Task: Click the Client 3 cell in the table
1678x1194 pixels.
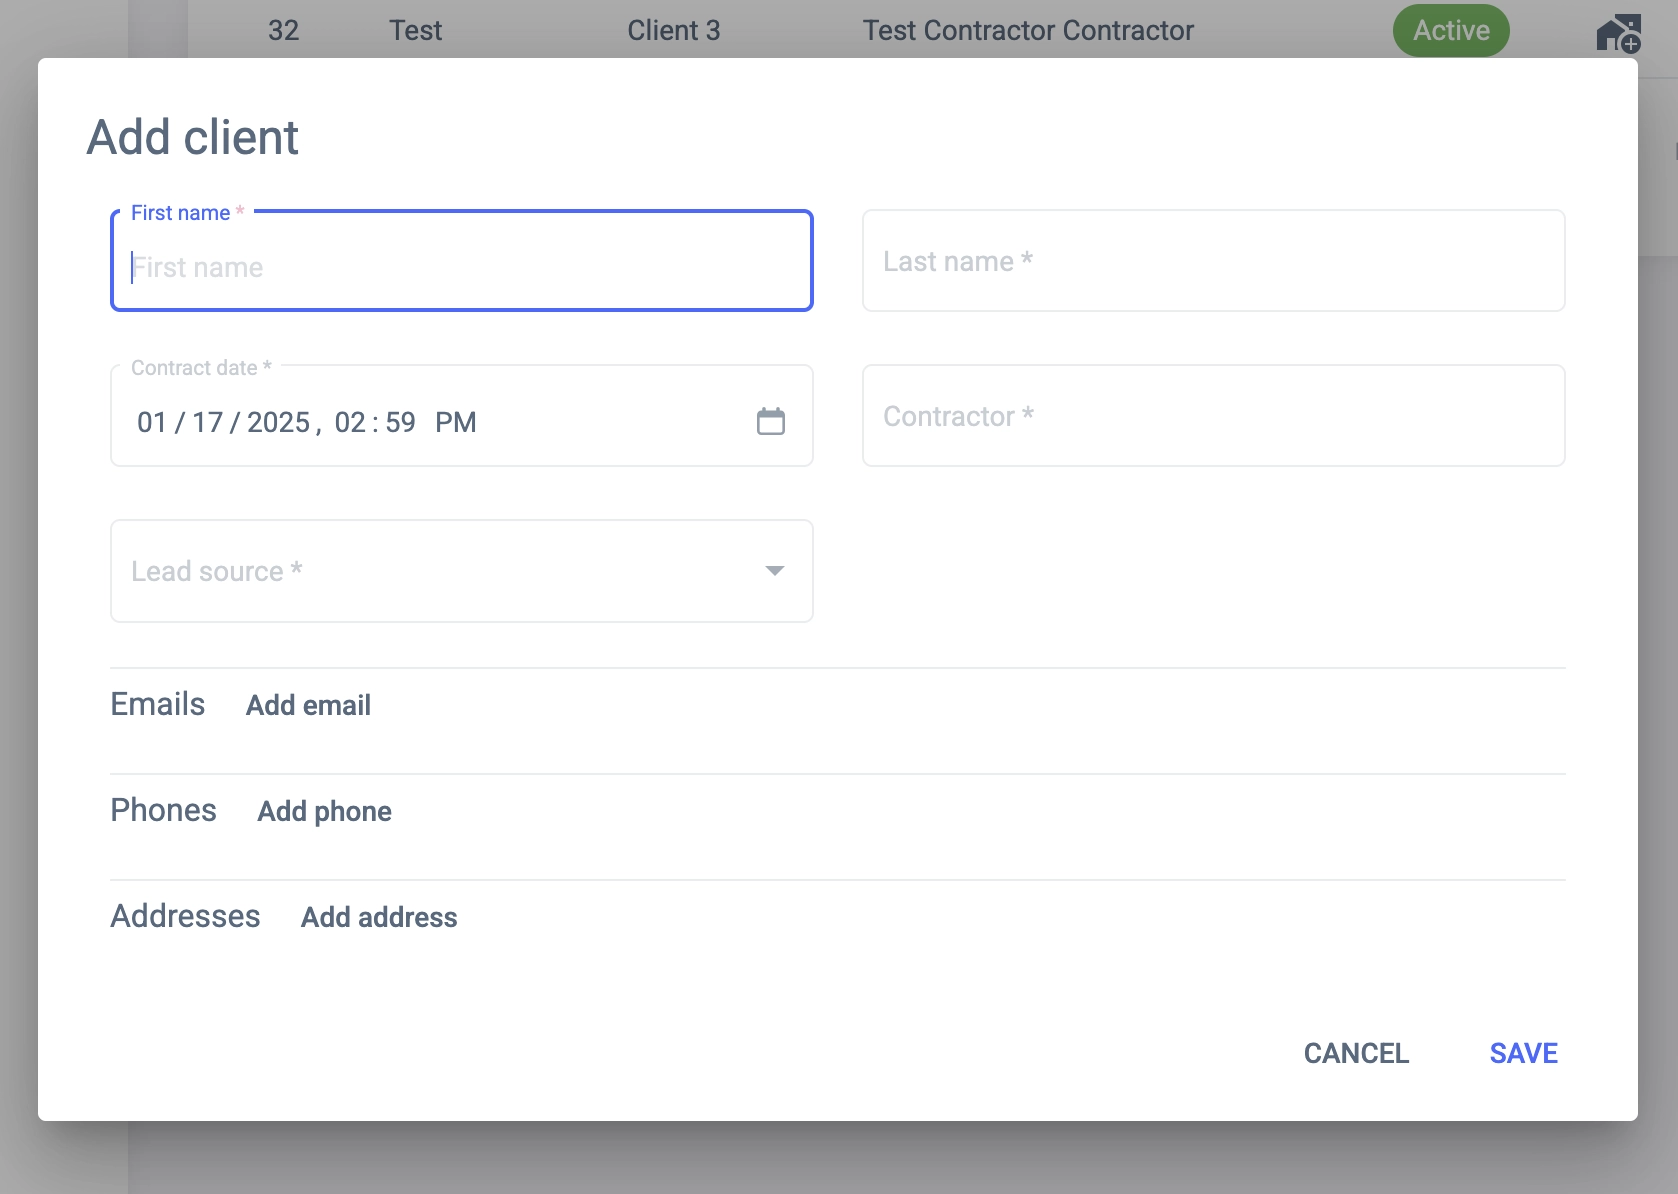Action: coord(673,31)
